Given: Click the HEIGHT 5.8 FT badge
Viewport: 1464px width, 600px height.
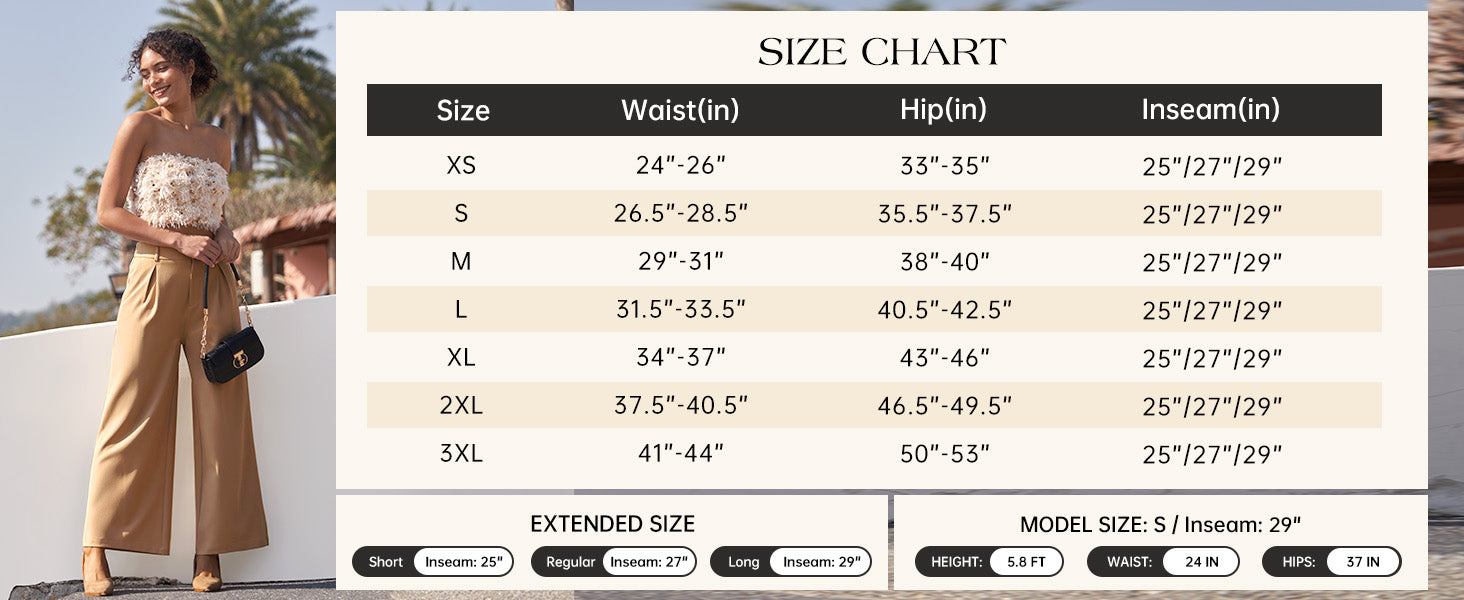Looking at the screenshot, I should (x=989, y=562).
